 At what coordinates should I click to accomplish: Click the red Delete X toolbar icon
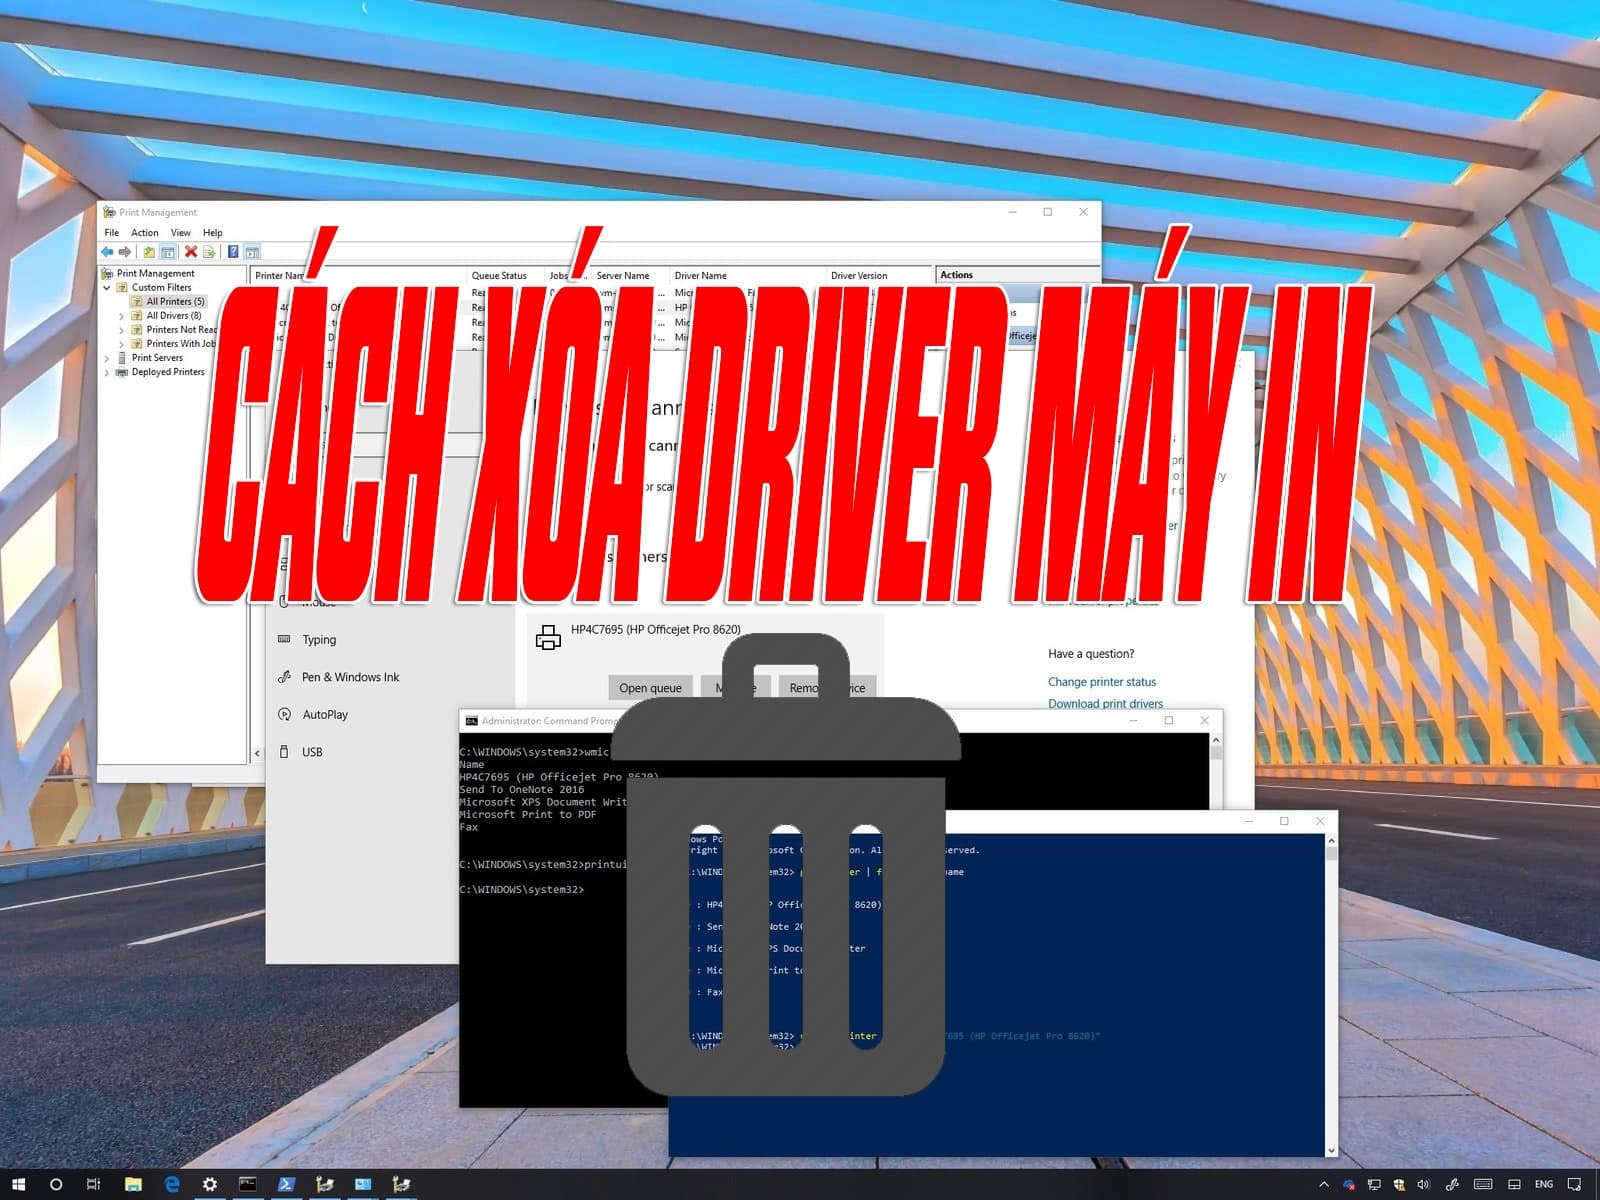point(191,252)
